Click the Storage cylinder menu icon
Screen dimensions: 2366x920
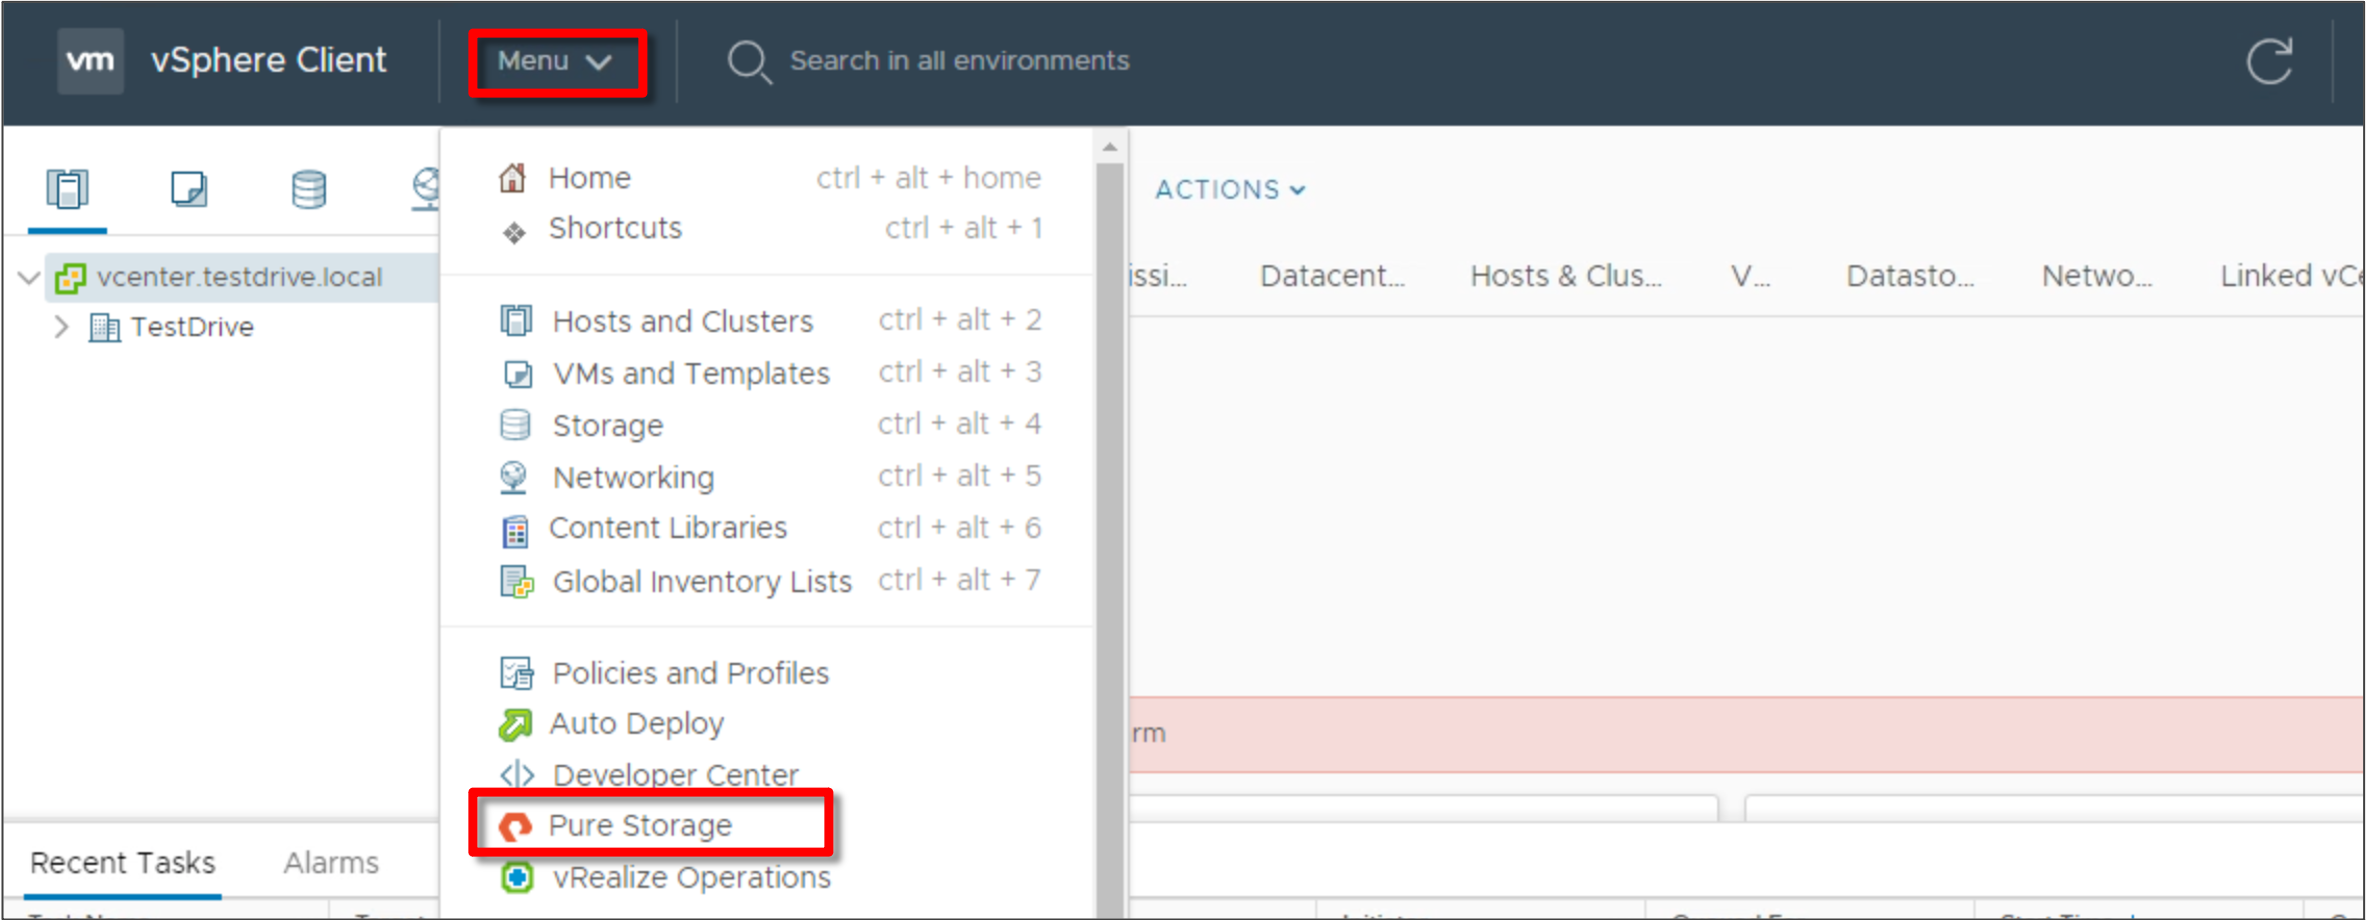coord(515,425)
